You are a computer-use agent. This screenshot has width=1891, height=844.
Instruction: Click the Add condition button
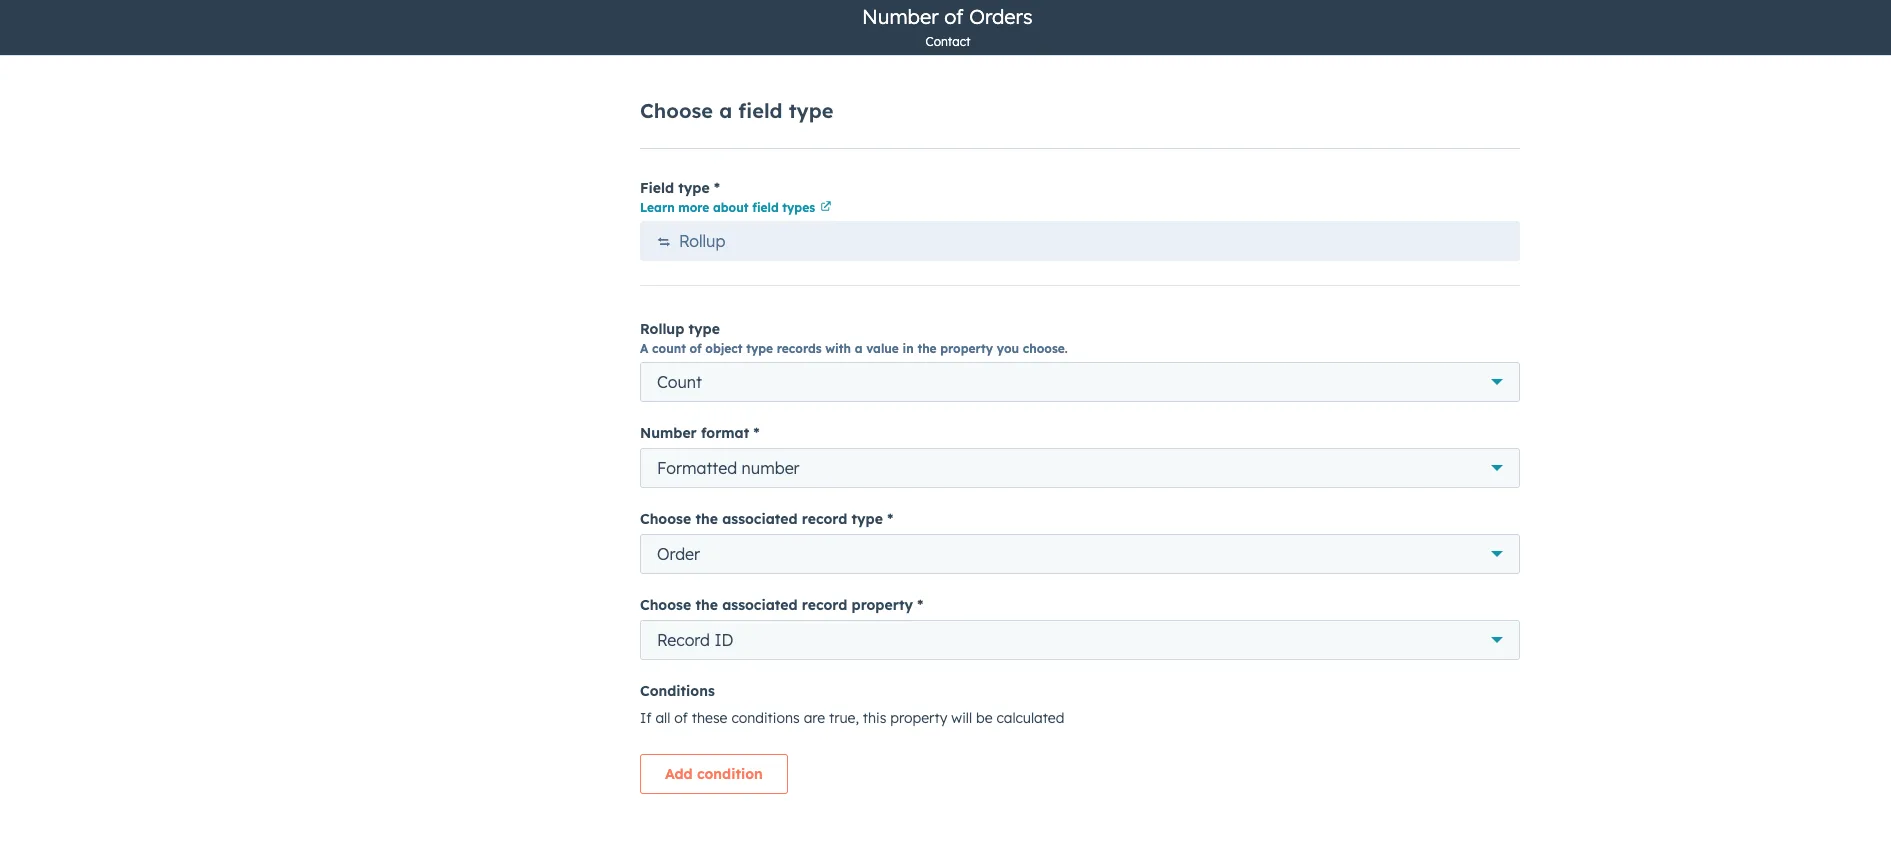pos(714,774)
